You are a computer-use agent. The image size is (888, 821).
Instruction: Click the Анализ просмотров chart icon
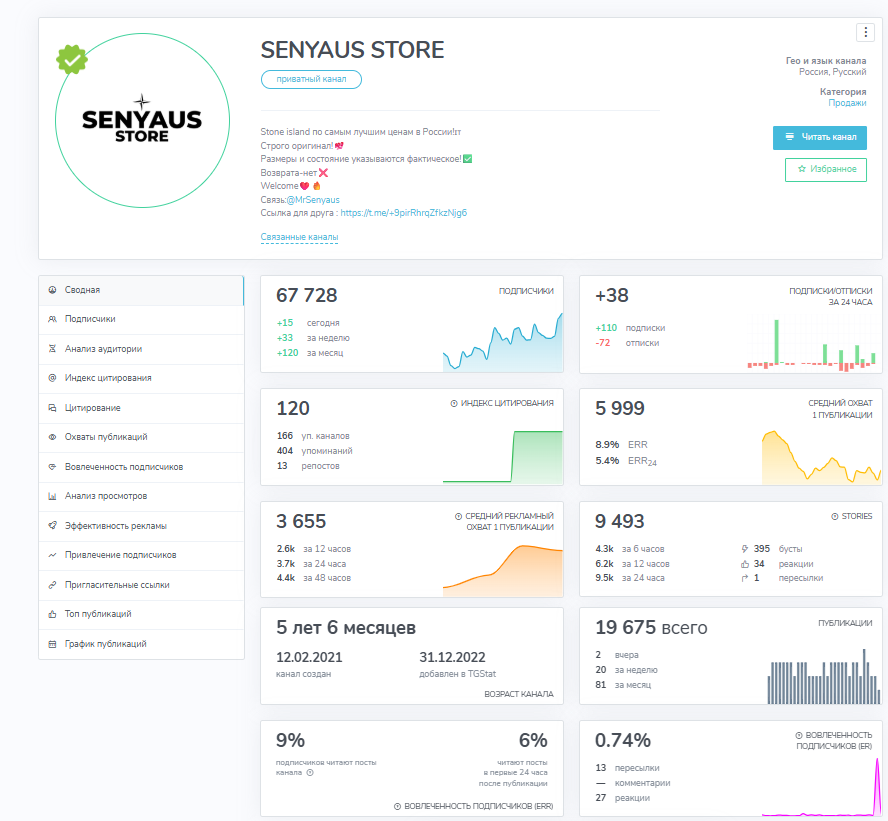click(x=52, y=496)
